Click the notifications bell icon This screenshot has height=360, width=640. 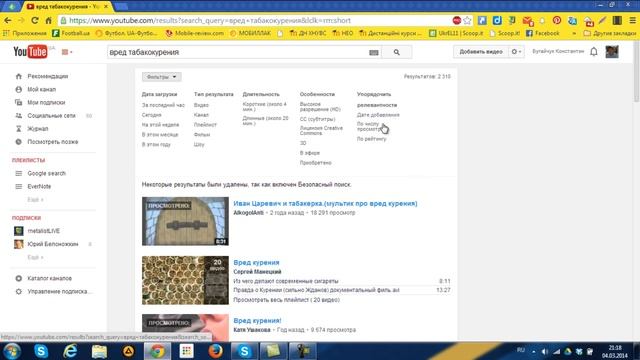(x=594, y=52)
